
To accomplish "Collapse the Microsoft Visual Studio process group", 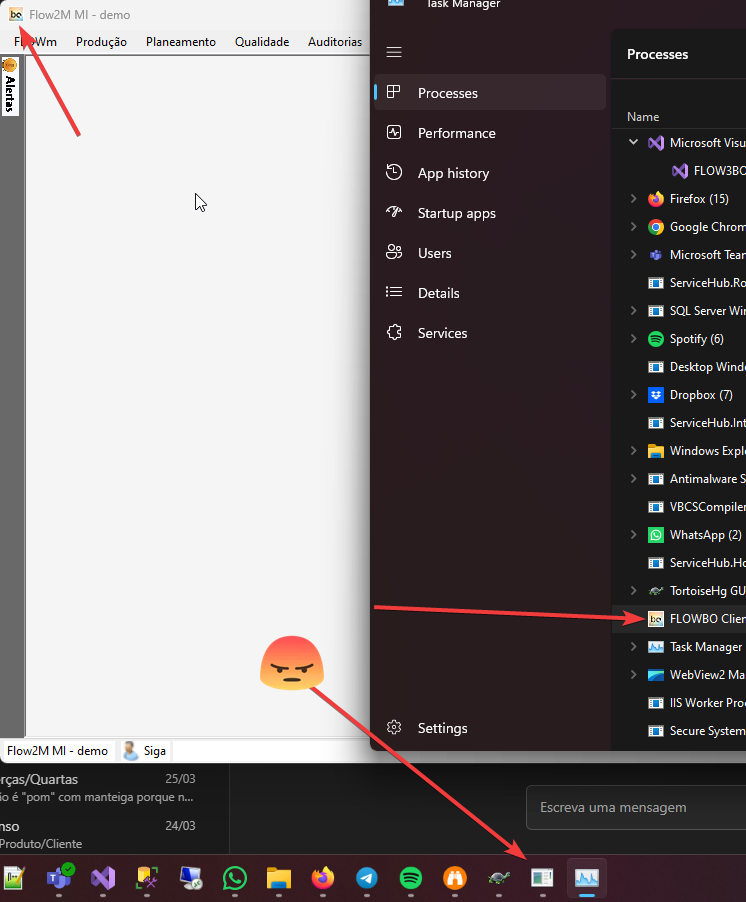I will (633, 142).
